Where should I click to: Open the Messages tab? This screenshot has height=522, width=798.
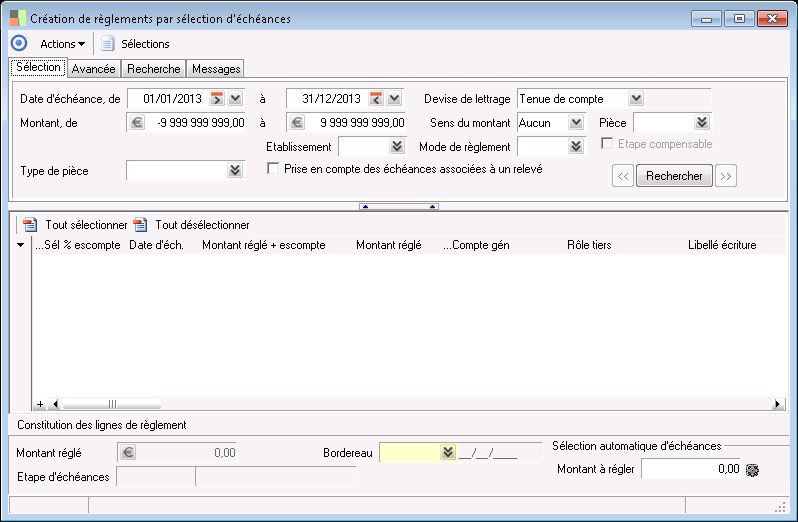coord(216,69)
